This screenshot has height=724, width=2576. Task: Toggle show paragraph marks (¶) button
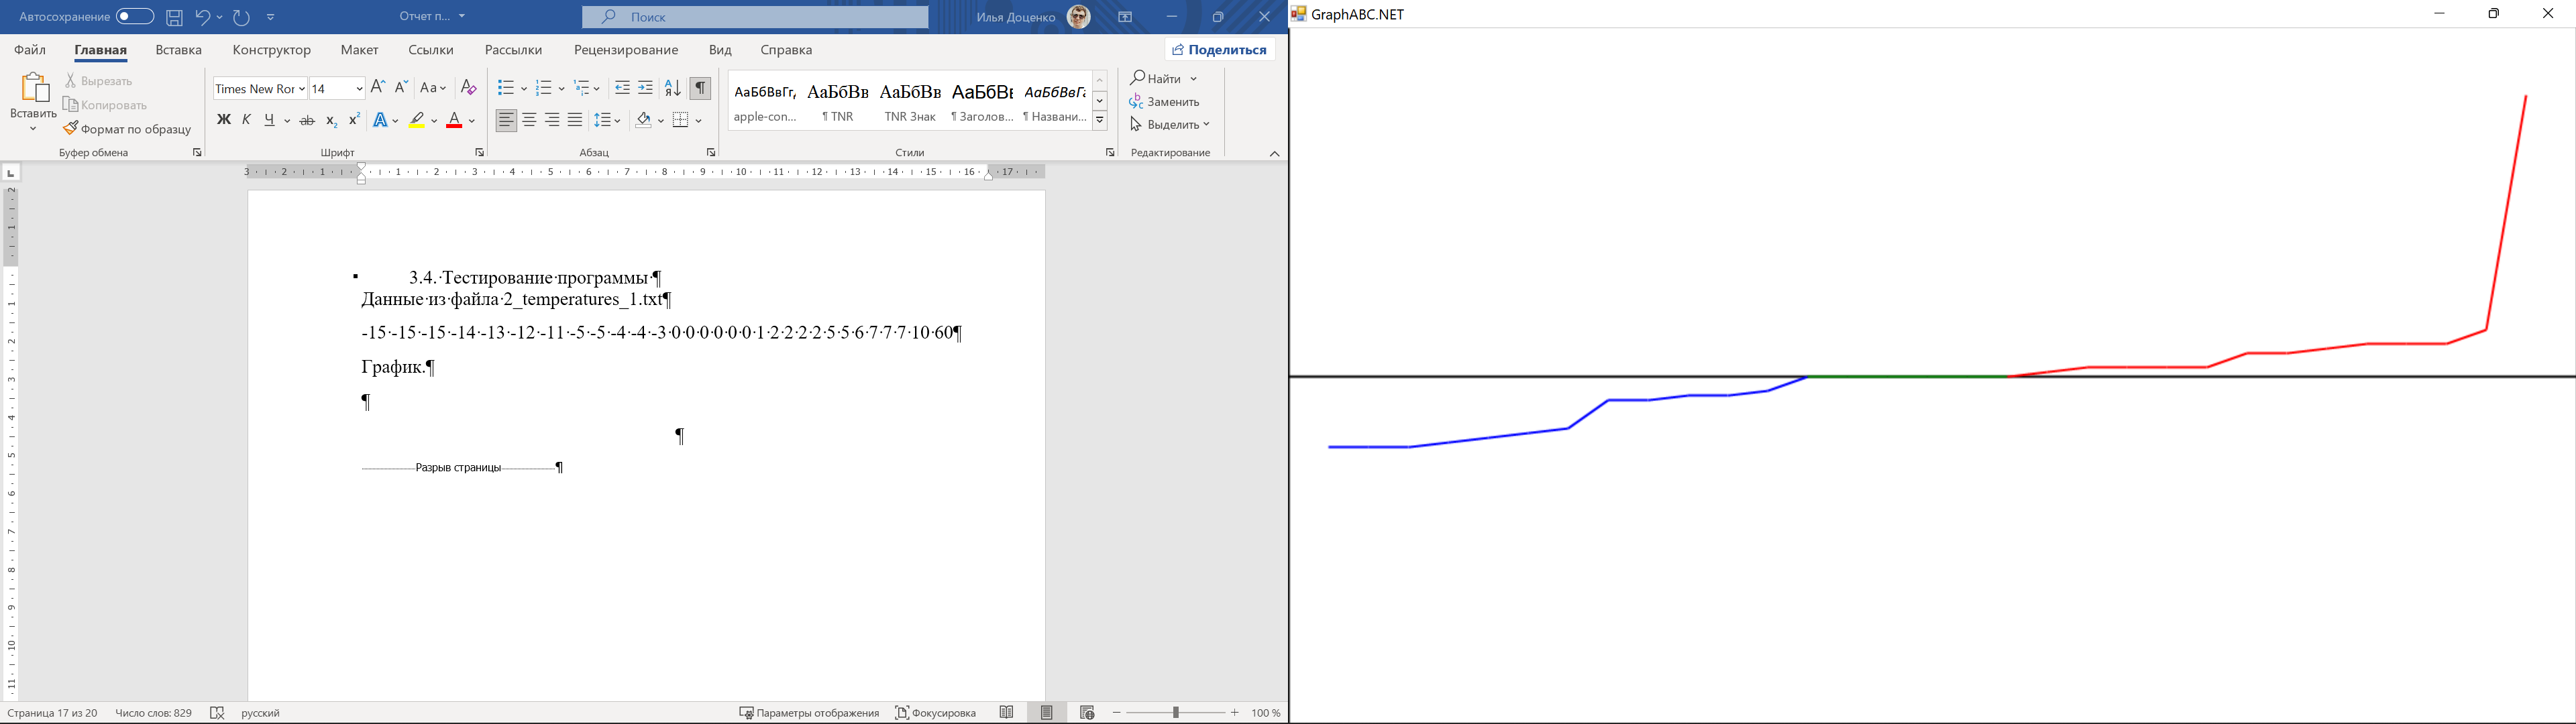tap(700, 88)
